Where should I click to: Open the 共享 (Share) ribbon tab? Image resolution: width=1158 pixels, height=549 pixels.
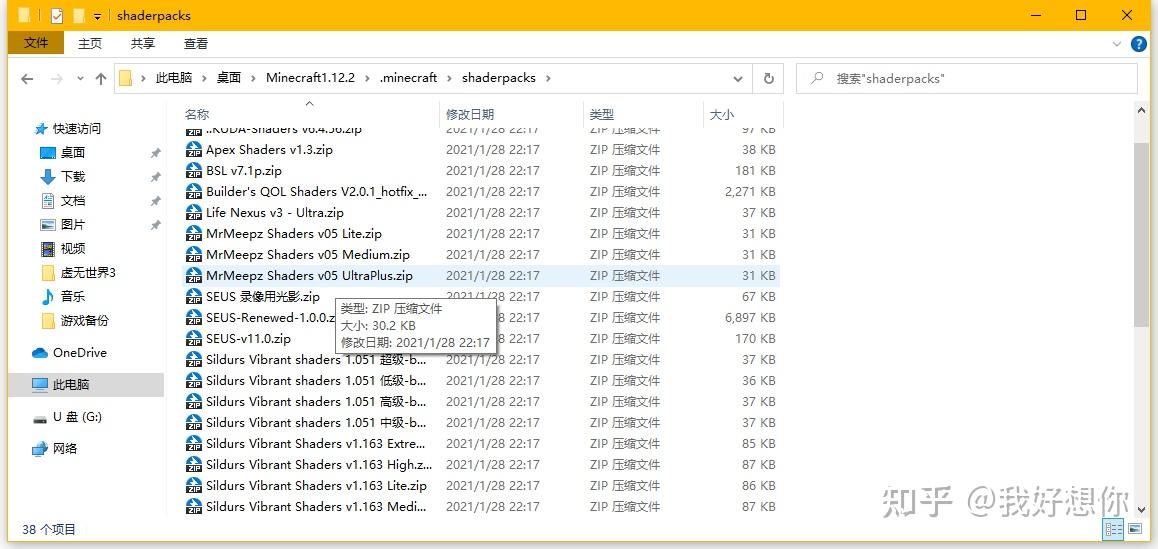coord(143,44)
